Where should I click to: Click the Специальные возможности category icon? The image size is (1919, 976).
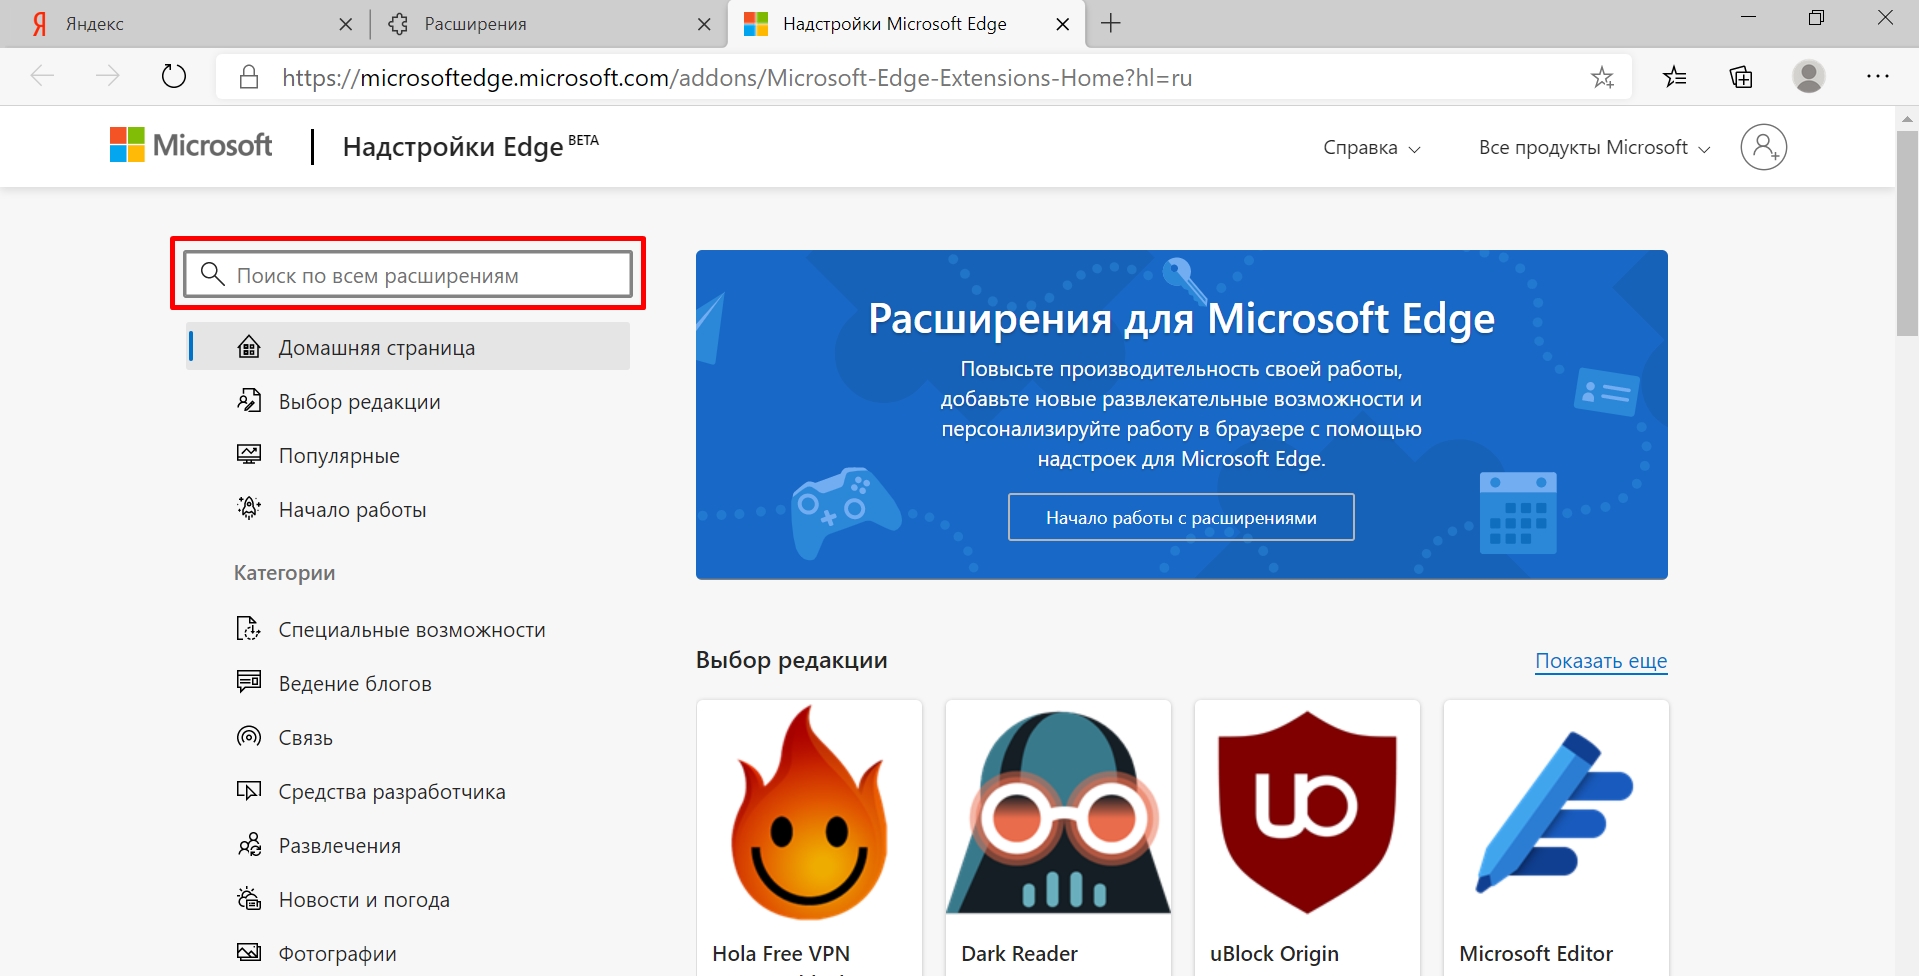pos(248,629)
